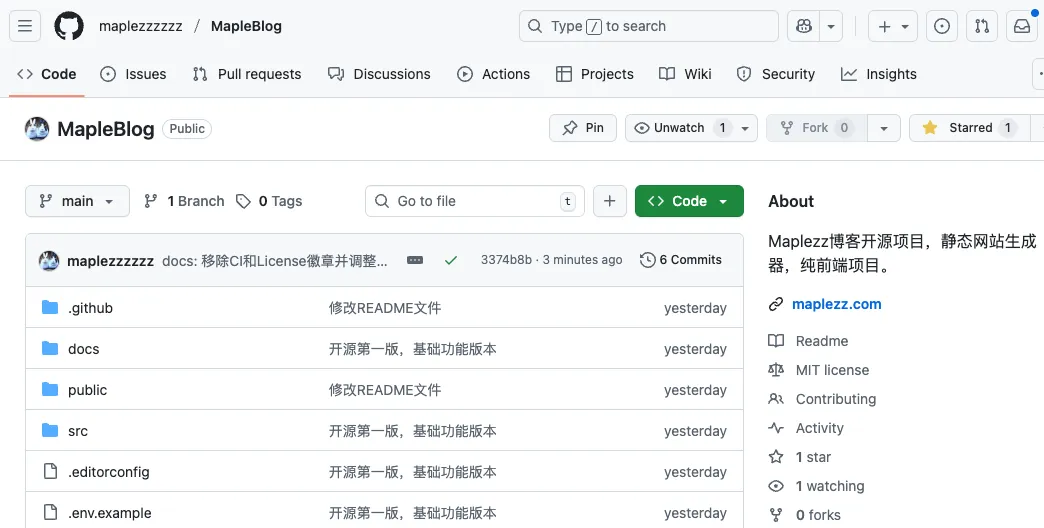Open the Unwatch notifications dropdown
Image resolution: width=1044 pixels, height=528 pixels.
coord(691,128)
